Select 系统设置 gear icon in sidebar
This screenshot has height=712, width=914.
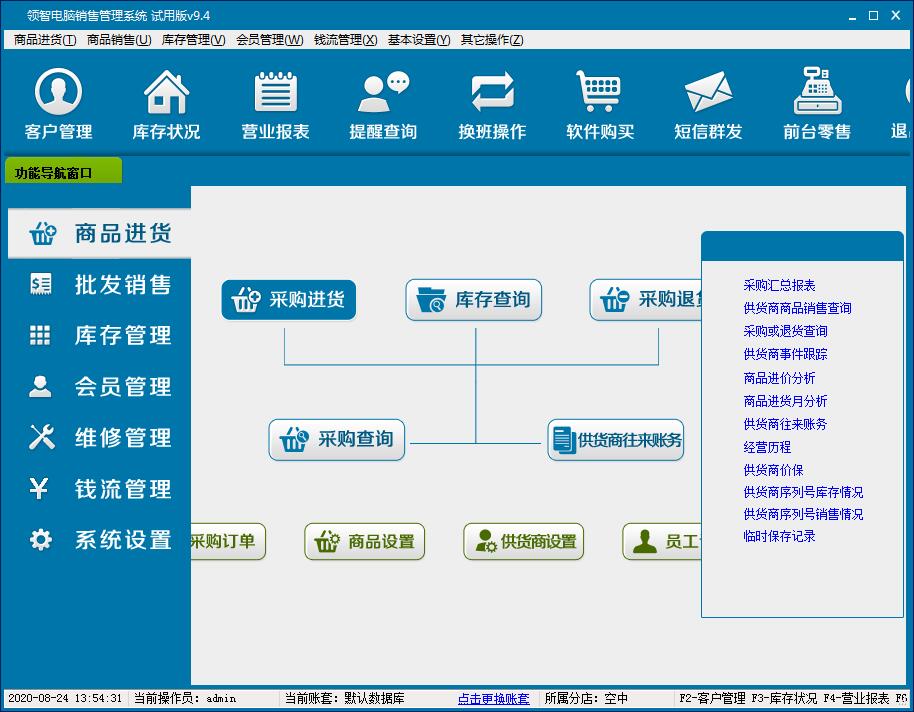(40, 539)
